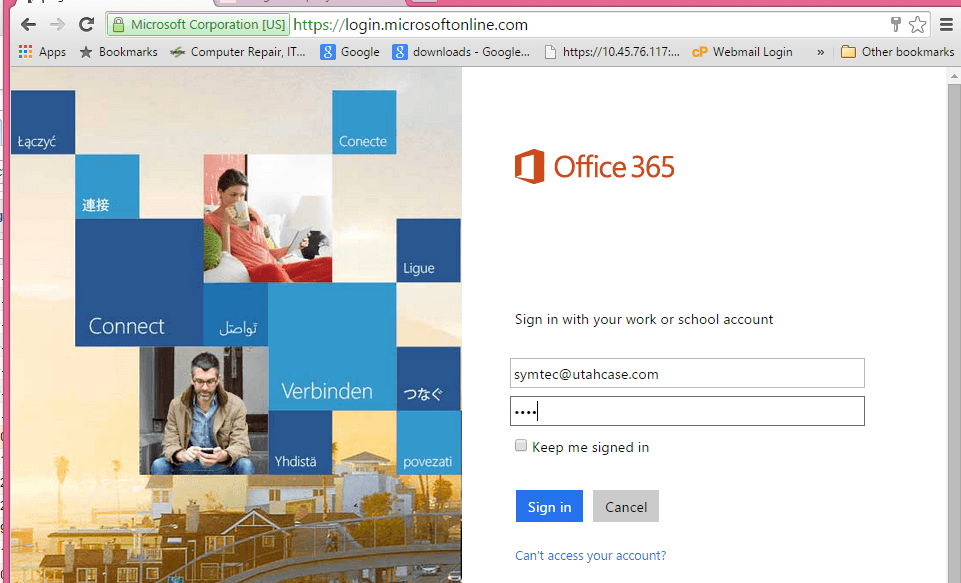Image resolution: width=961 pixels, height=583 pixels.
Task: Click the scrollbar up arrow
Action: [954, 76]
